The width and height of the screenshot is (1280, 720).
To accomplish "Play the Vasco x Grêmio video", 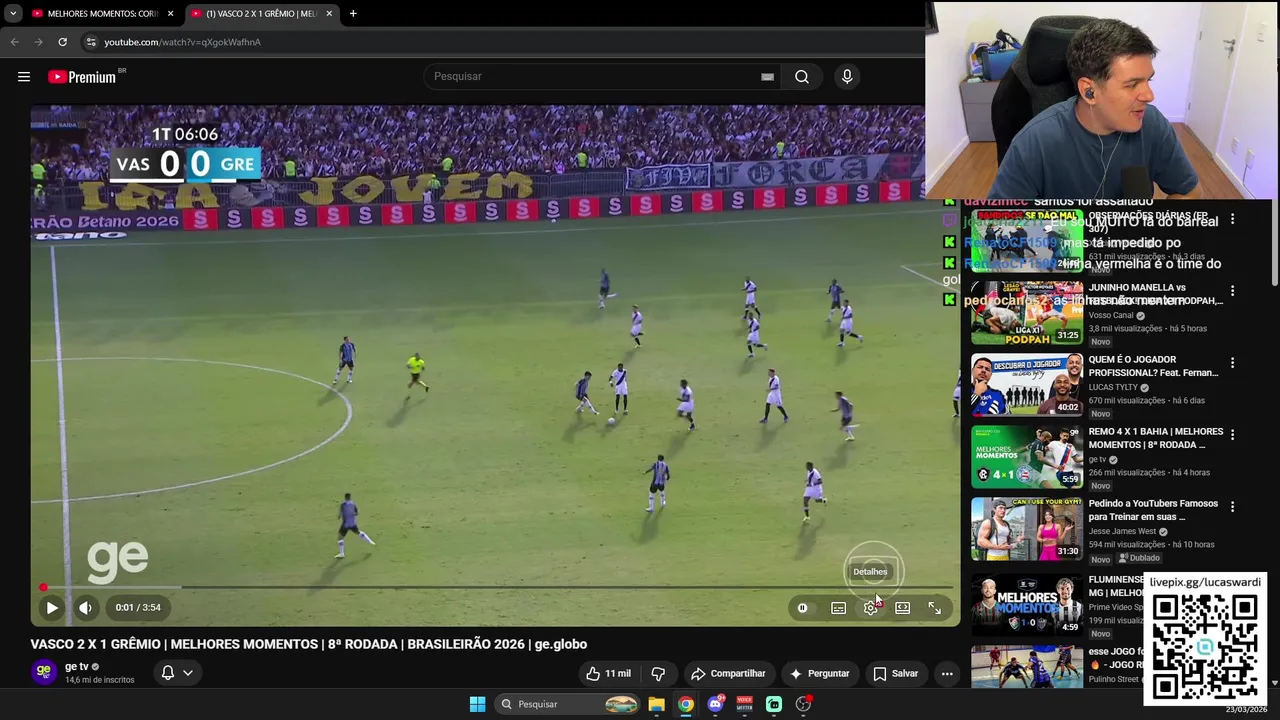I will pyautogui.click(x=52, y=607).
